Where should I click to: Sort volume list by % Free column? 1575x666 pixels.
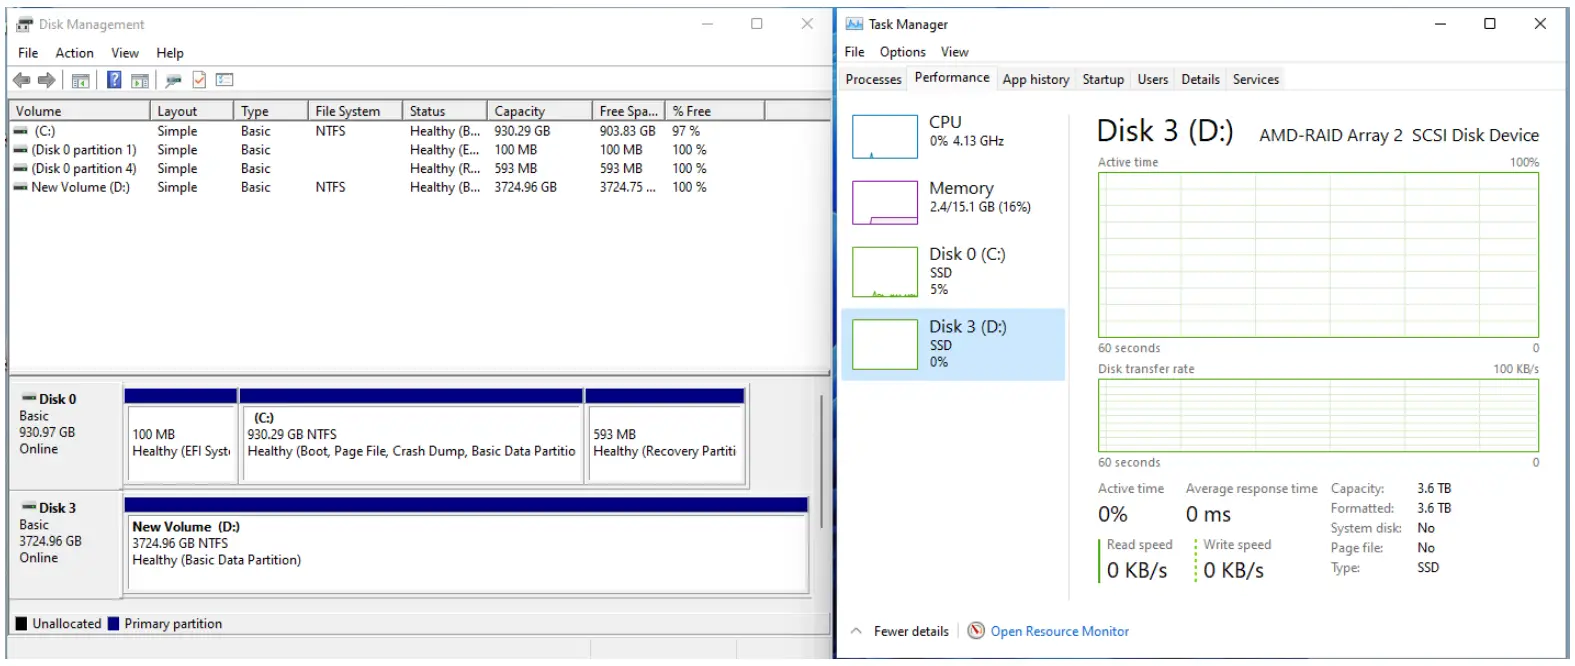[x=691, y=111]
